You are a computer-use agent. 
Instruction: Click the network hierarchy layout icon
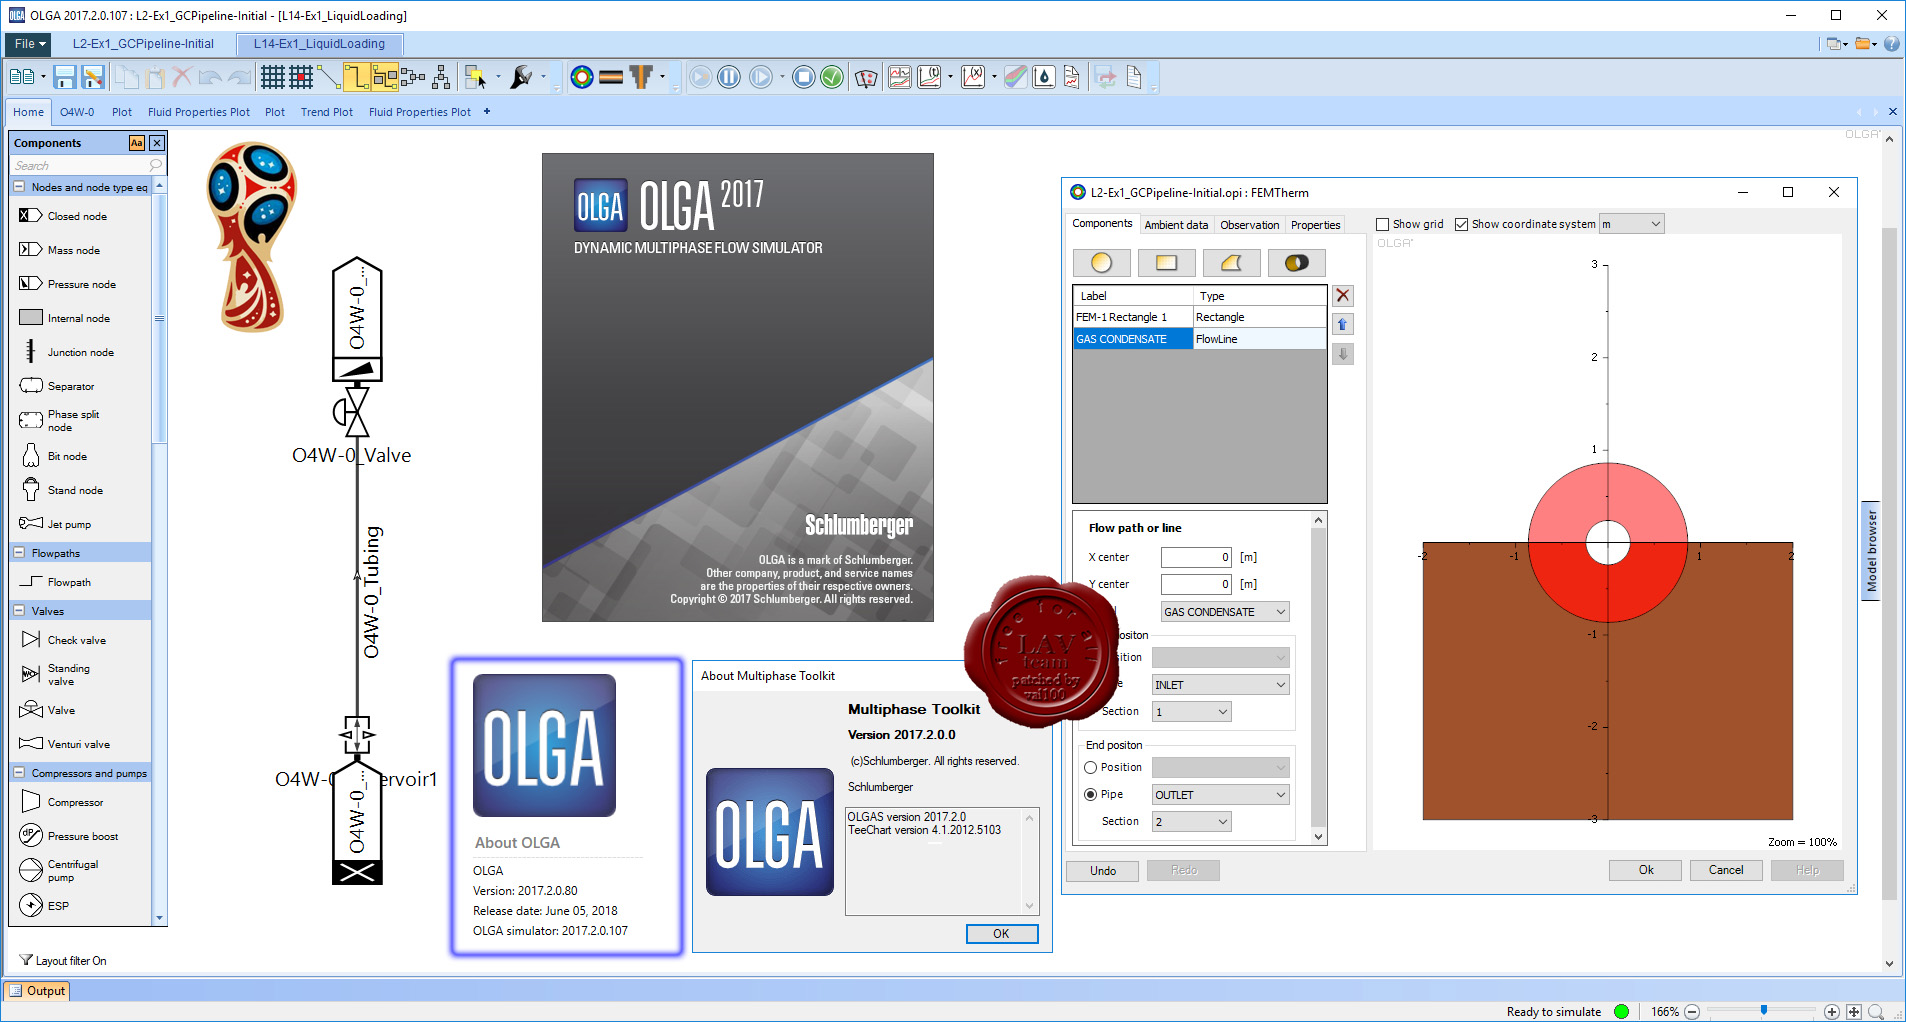pyautogui.click(x=441, y=77)
